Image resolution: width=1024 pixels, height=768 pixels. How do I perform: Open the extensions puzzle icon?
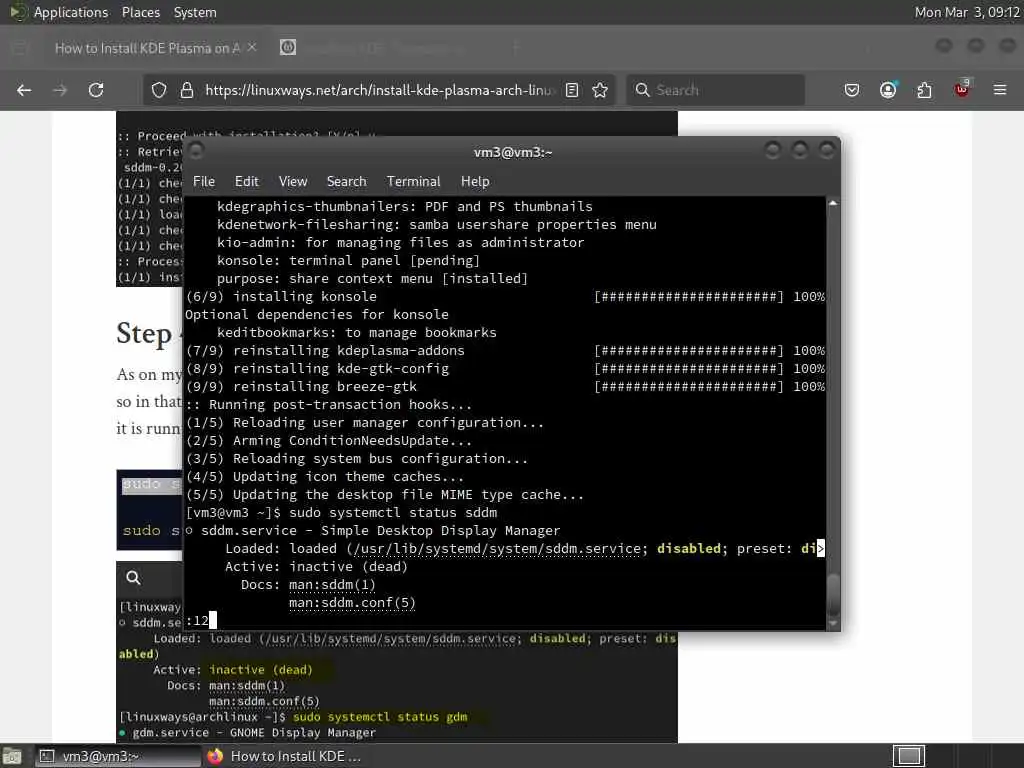[x=925, y=90]
